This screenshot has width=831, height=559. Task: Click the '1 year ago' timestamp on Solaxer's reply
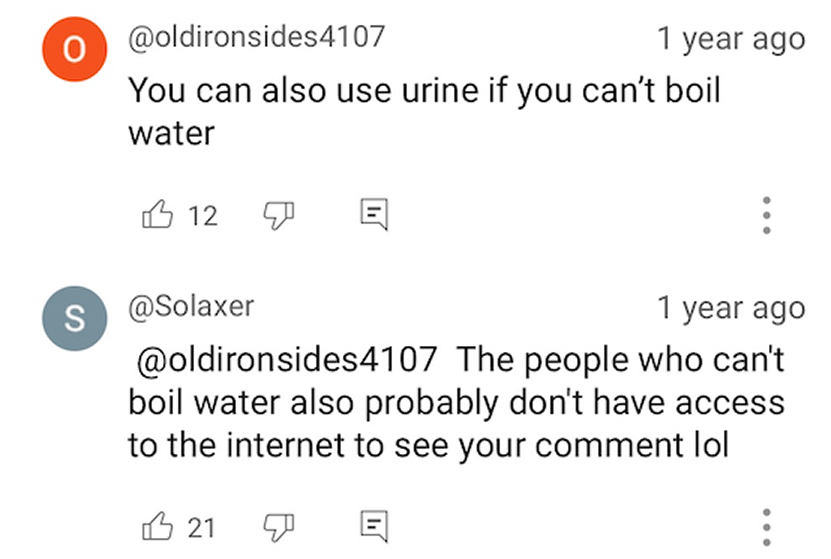tap(730, 308)
